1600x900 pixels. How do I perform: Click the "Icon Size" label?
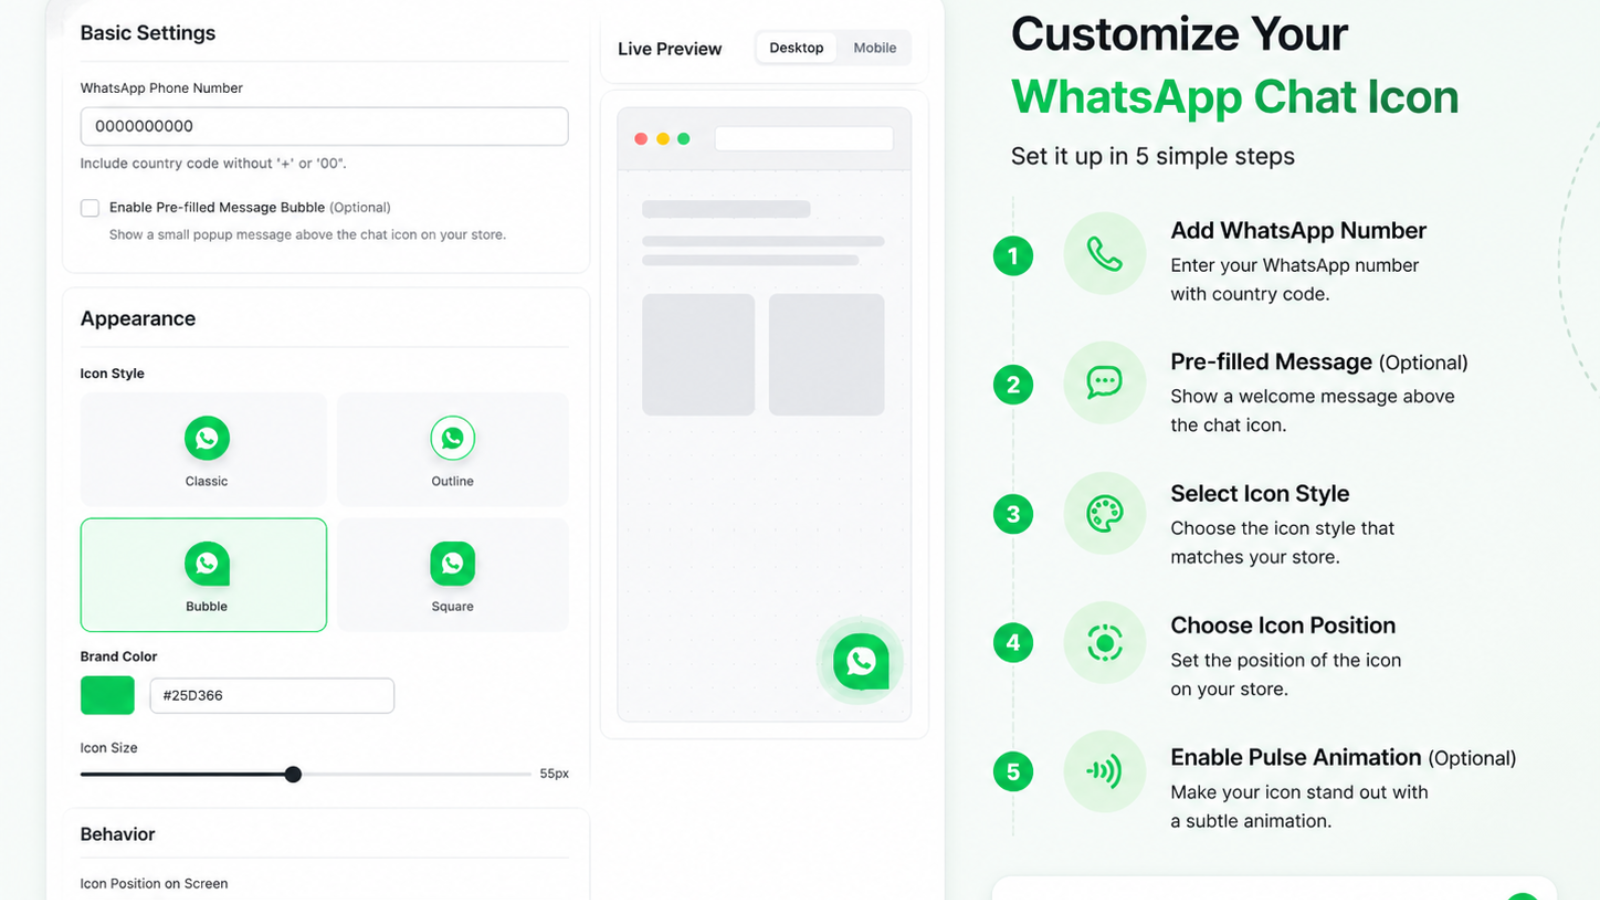coord(109,748)
